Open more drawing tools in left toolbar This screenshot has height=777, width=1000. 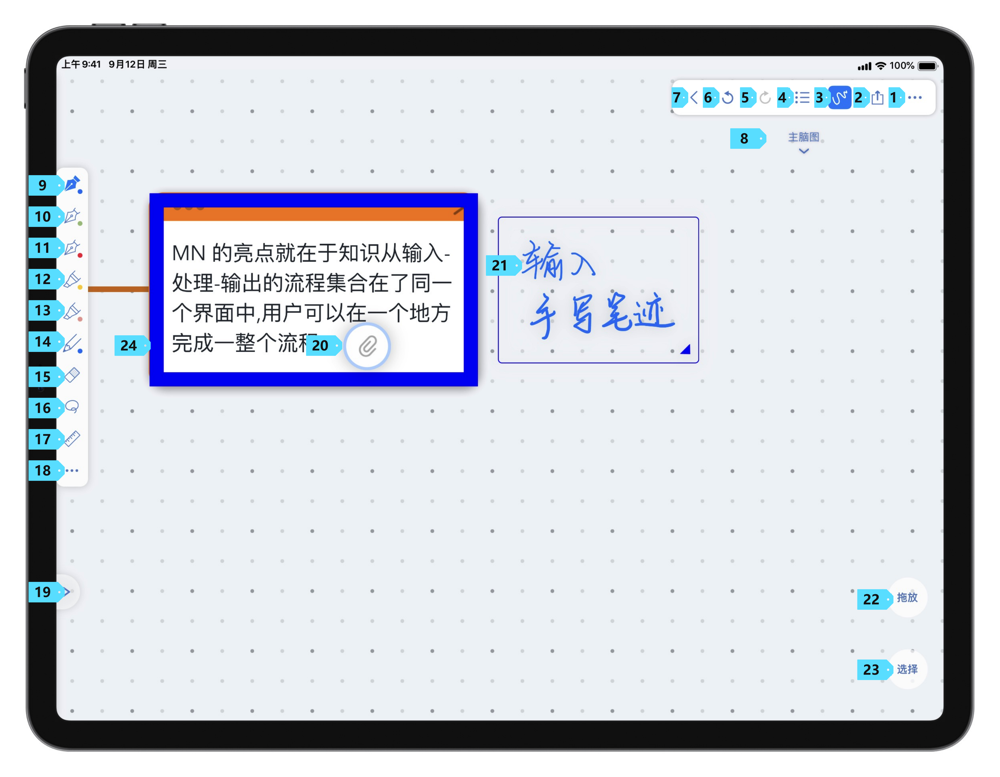(x=72, y=470)
